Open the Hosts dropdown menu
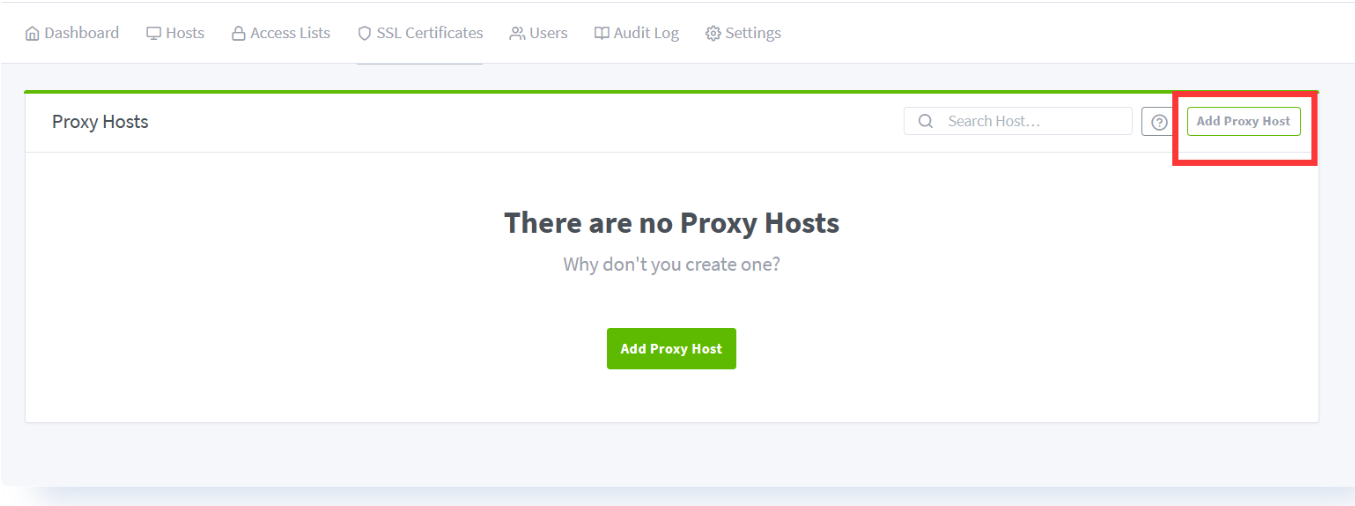 184,33
